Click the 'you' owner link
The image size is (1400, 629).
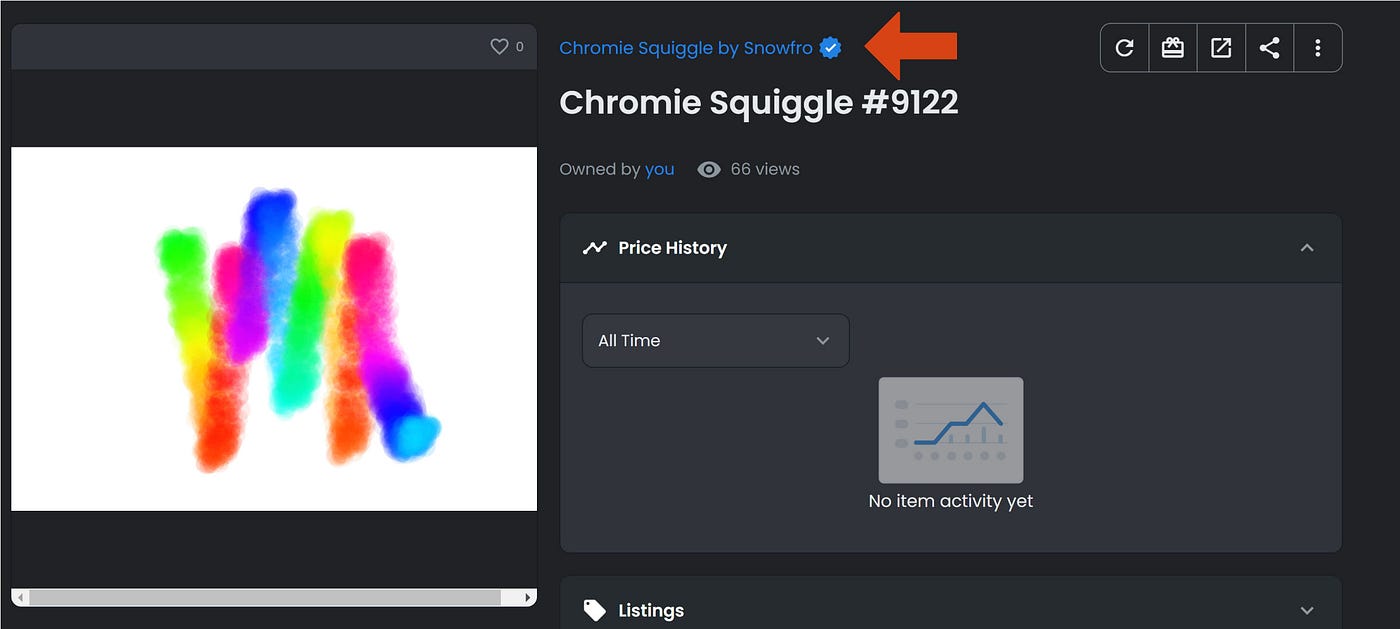click(x=660, y=169)
